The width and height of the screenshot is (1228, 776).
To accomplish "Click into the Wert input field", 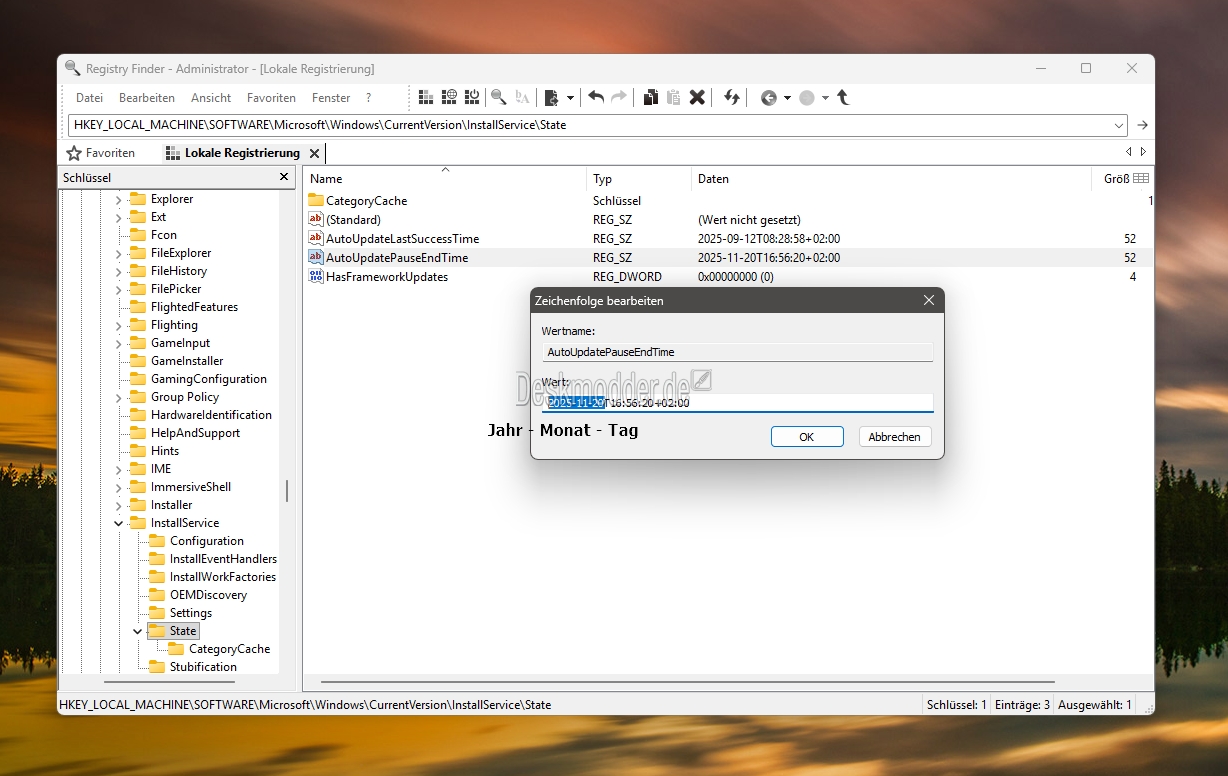I will 738,402.
